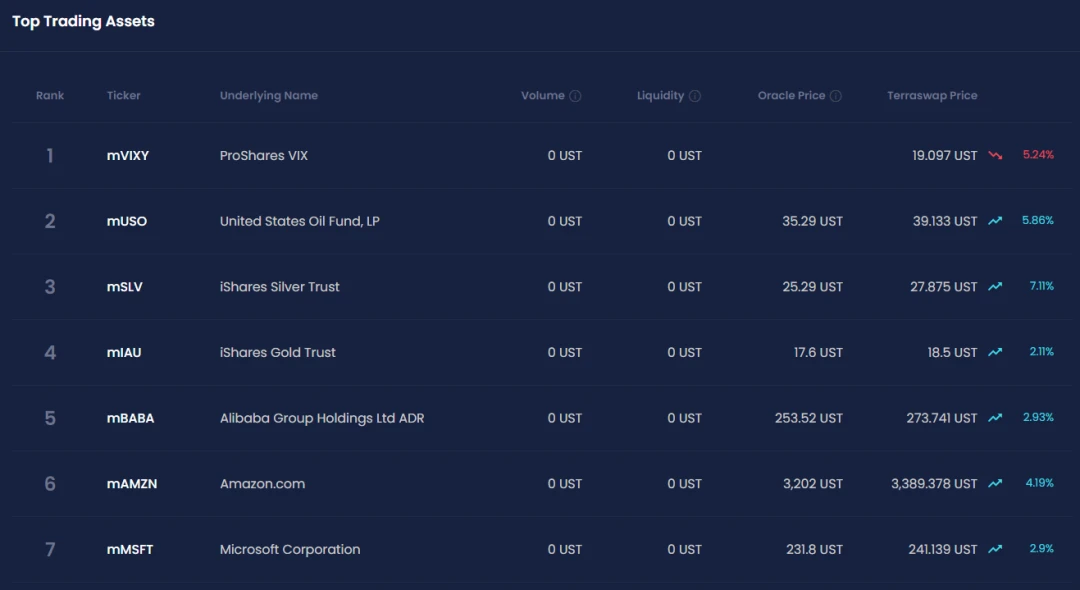Click the 5.24% change for mVIXY
Viewport: 1080px width, 590px height.
click(1038, 155)
